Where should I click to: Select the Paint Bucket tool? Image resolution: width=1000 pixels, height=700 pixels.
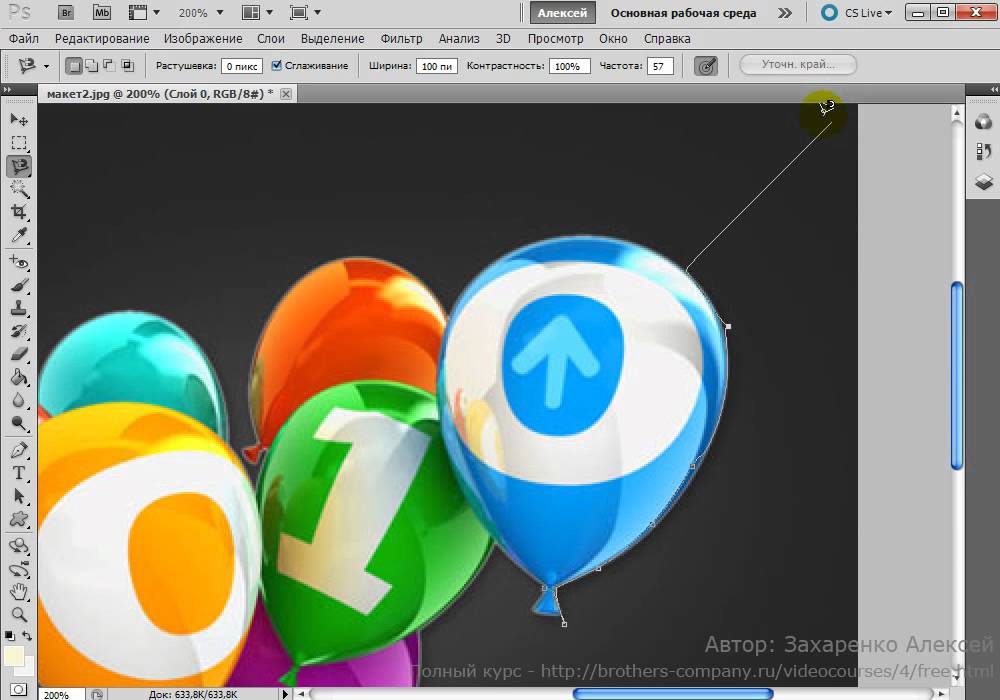19,377
